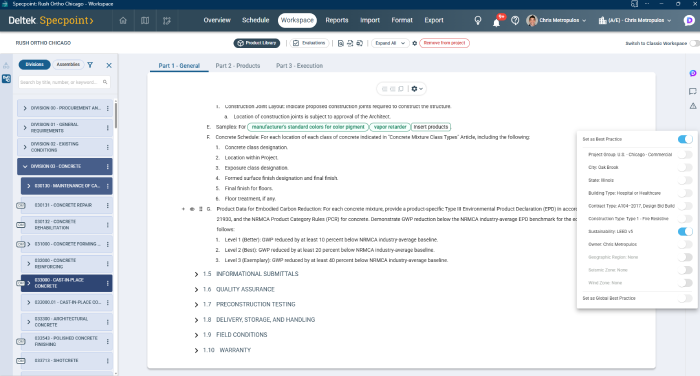Open the Overview menu
Viewport: 700px width, 376px height.
tap(217, 20)
